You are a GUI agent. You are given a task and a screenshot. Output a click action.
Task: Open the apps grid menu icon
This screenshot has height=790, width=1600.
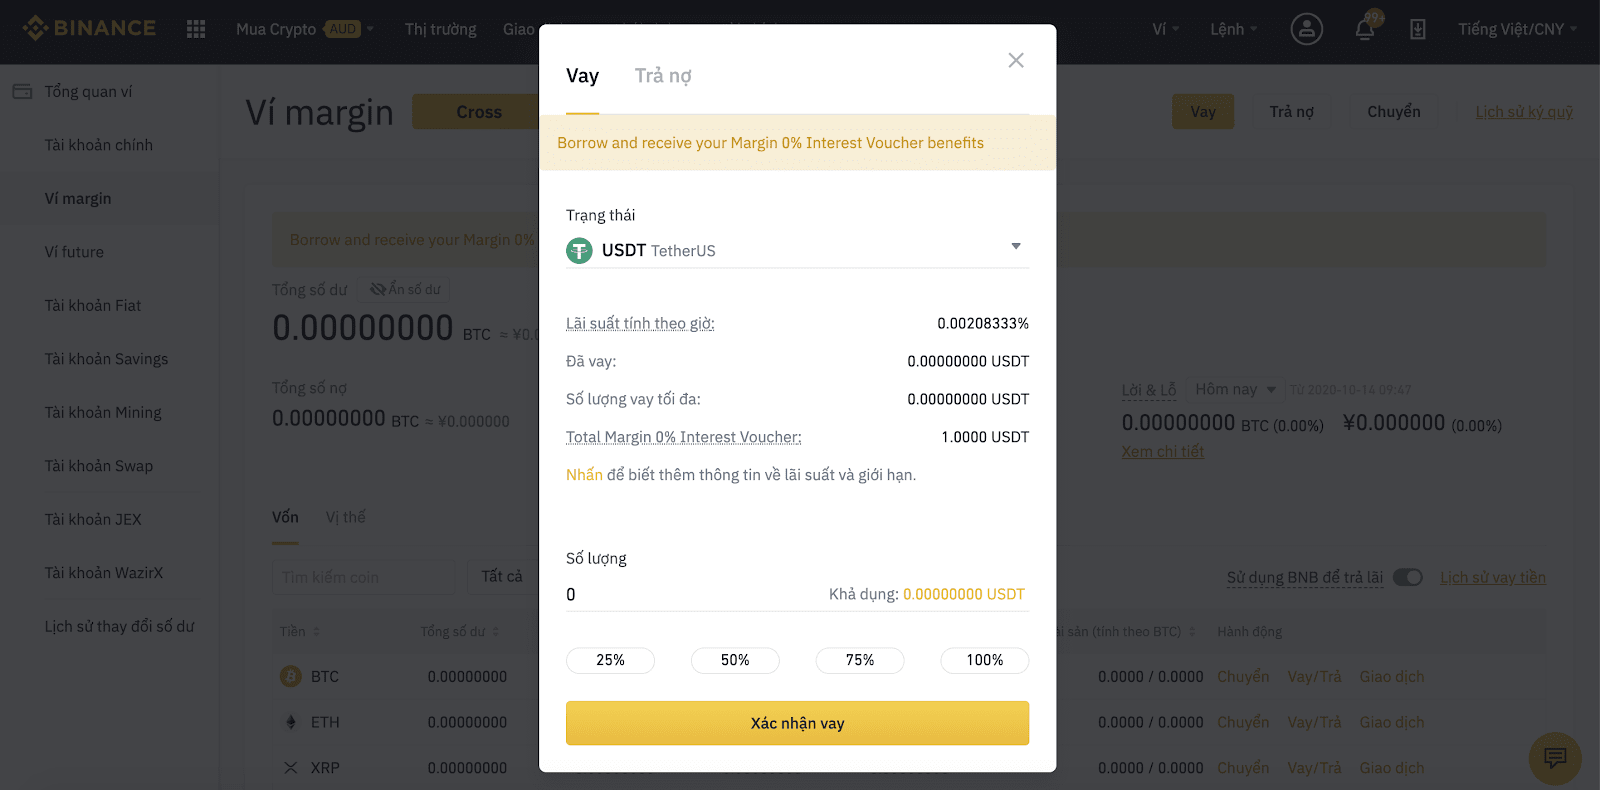(x=196, y=29)
